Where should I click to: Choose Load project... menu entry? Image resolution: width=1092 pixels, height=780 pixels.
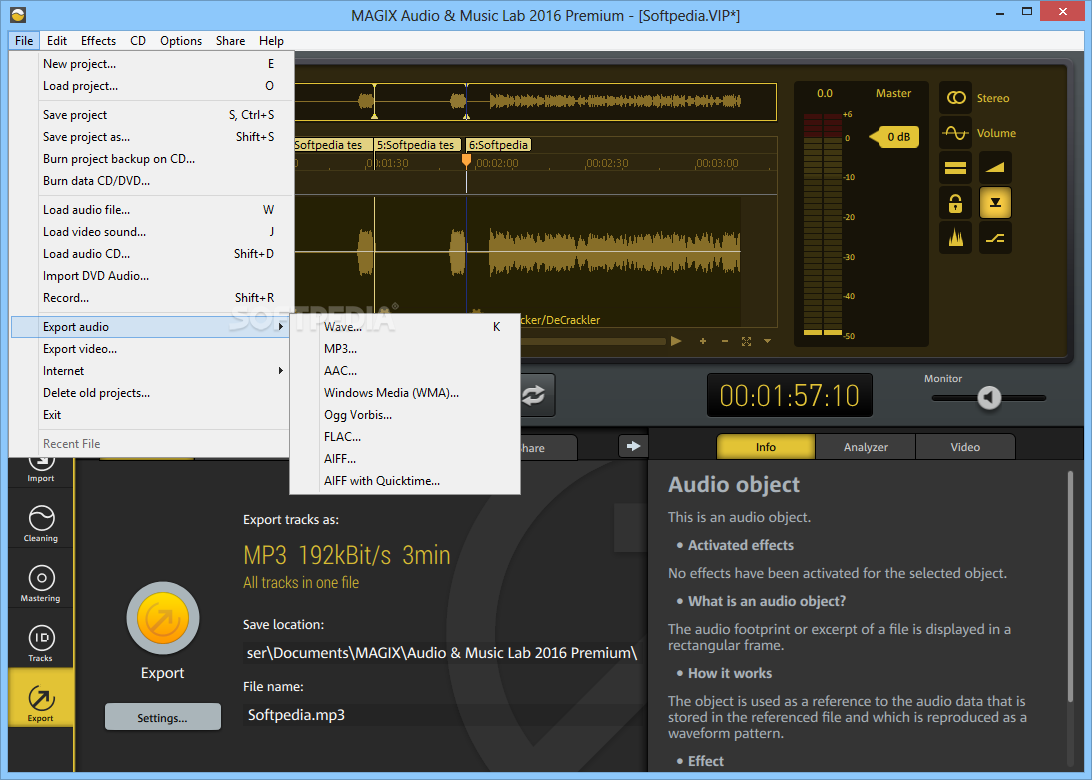coord(150,86)
